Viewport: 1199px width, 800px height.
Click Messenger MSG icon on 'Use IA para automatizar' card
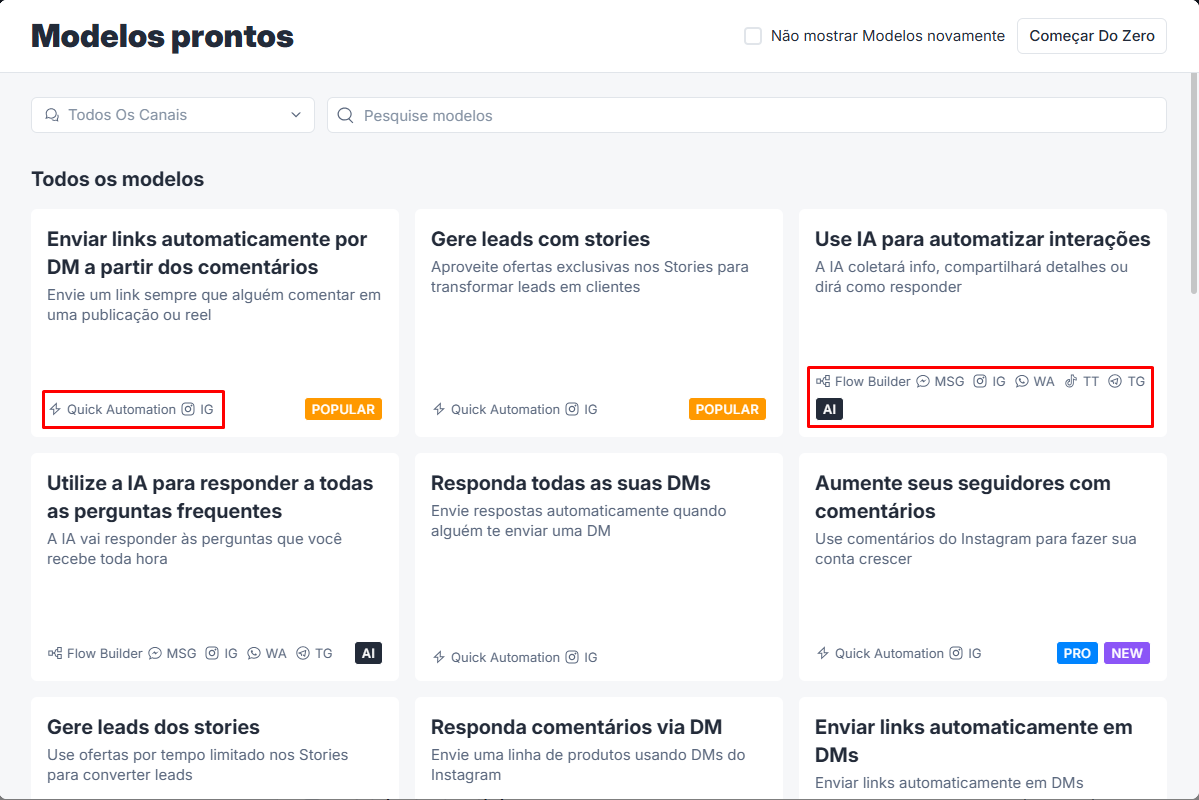pyautogui.click(x=923, y=381)
